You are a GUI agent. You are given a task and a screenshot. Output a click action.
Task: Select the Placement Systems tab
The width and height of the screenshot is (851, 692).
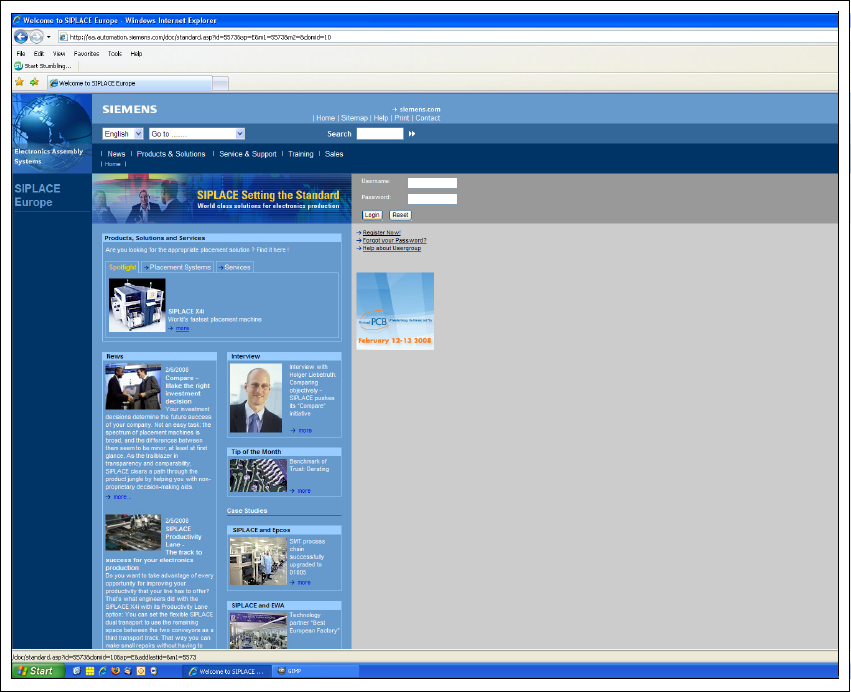[x=177, y=267]
